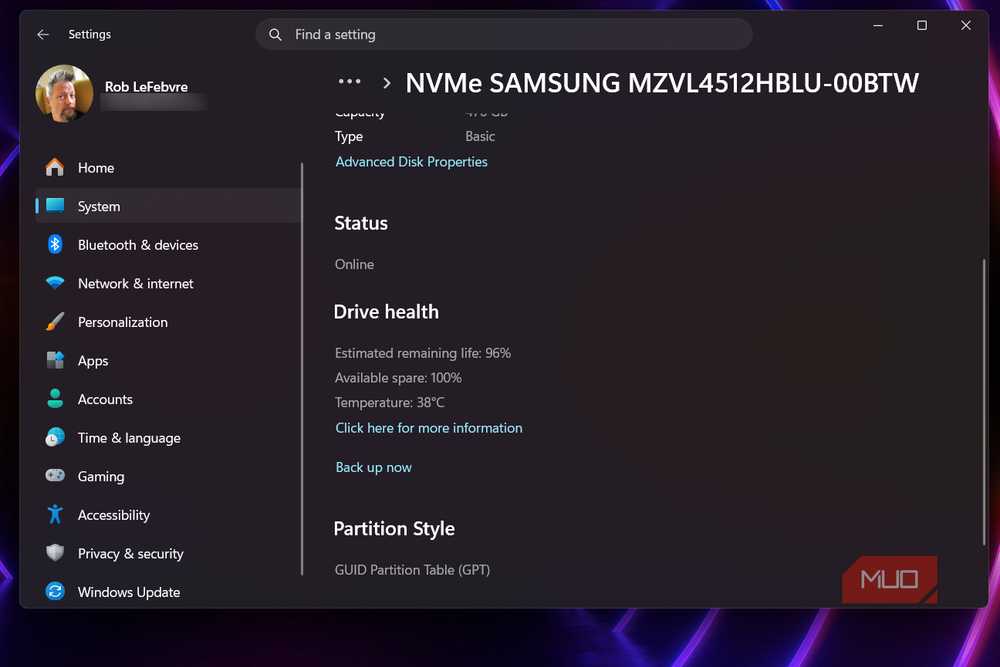
Task: Click the Network Wi-Fi icon
Action: (55, 282)
